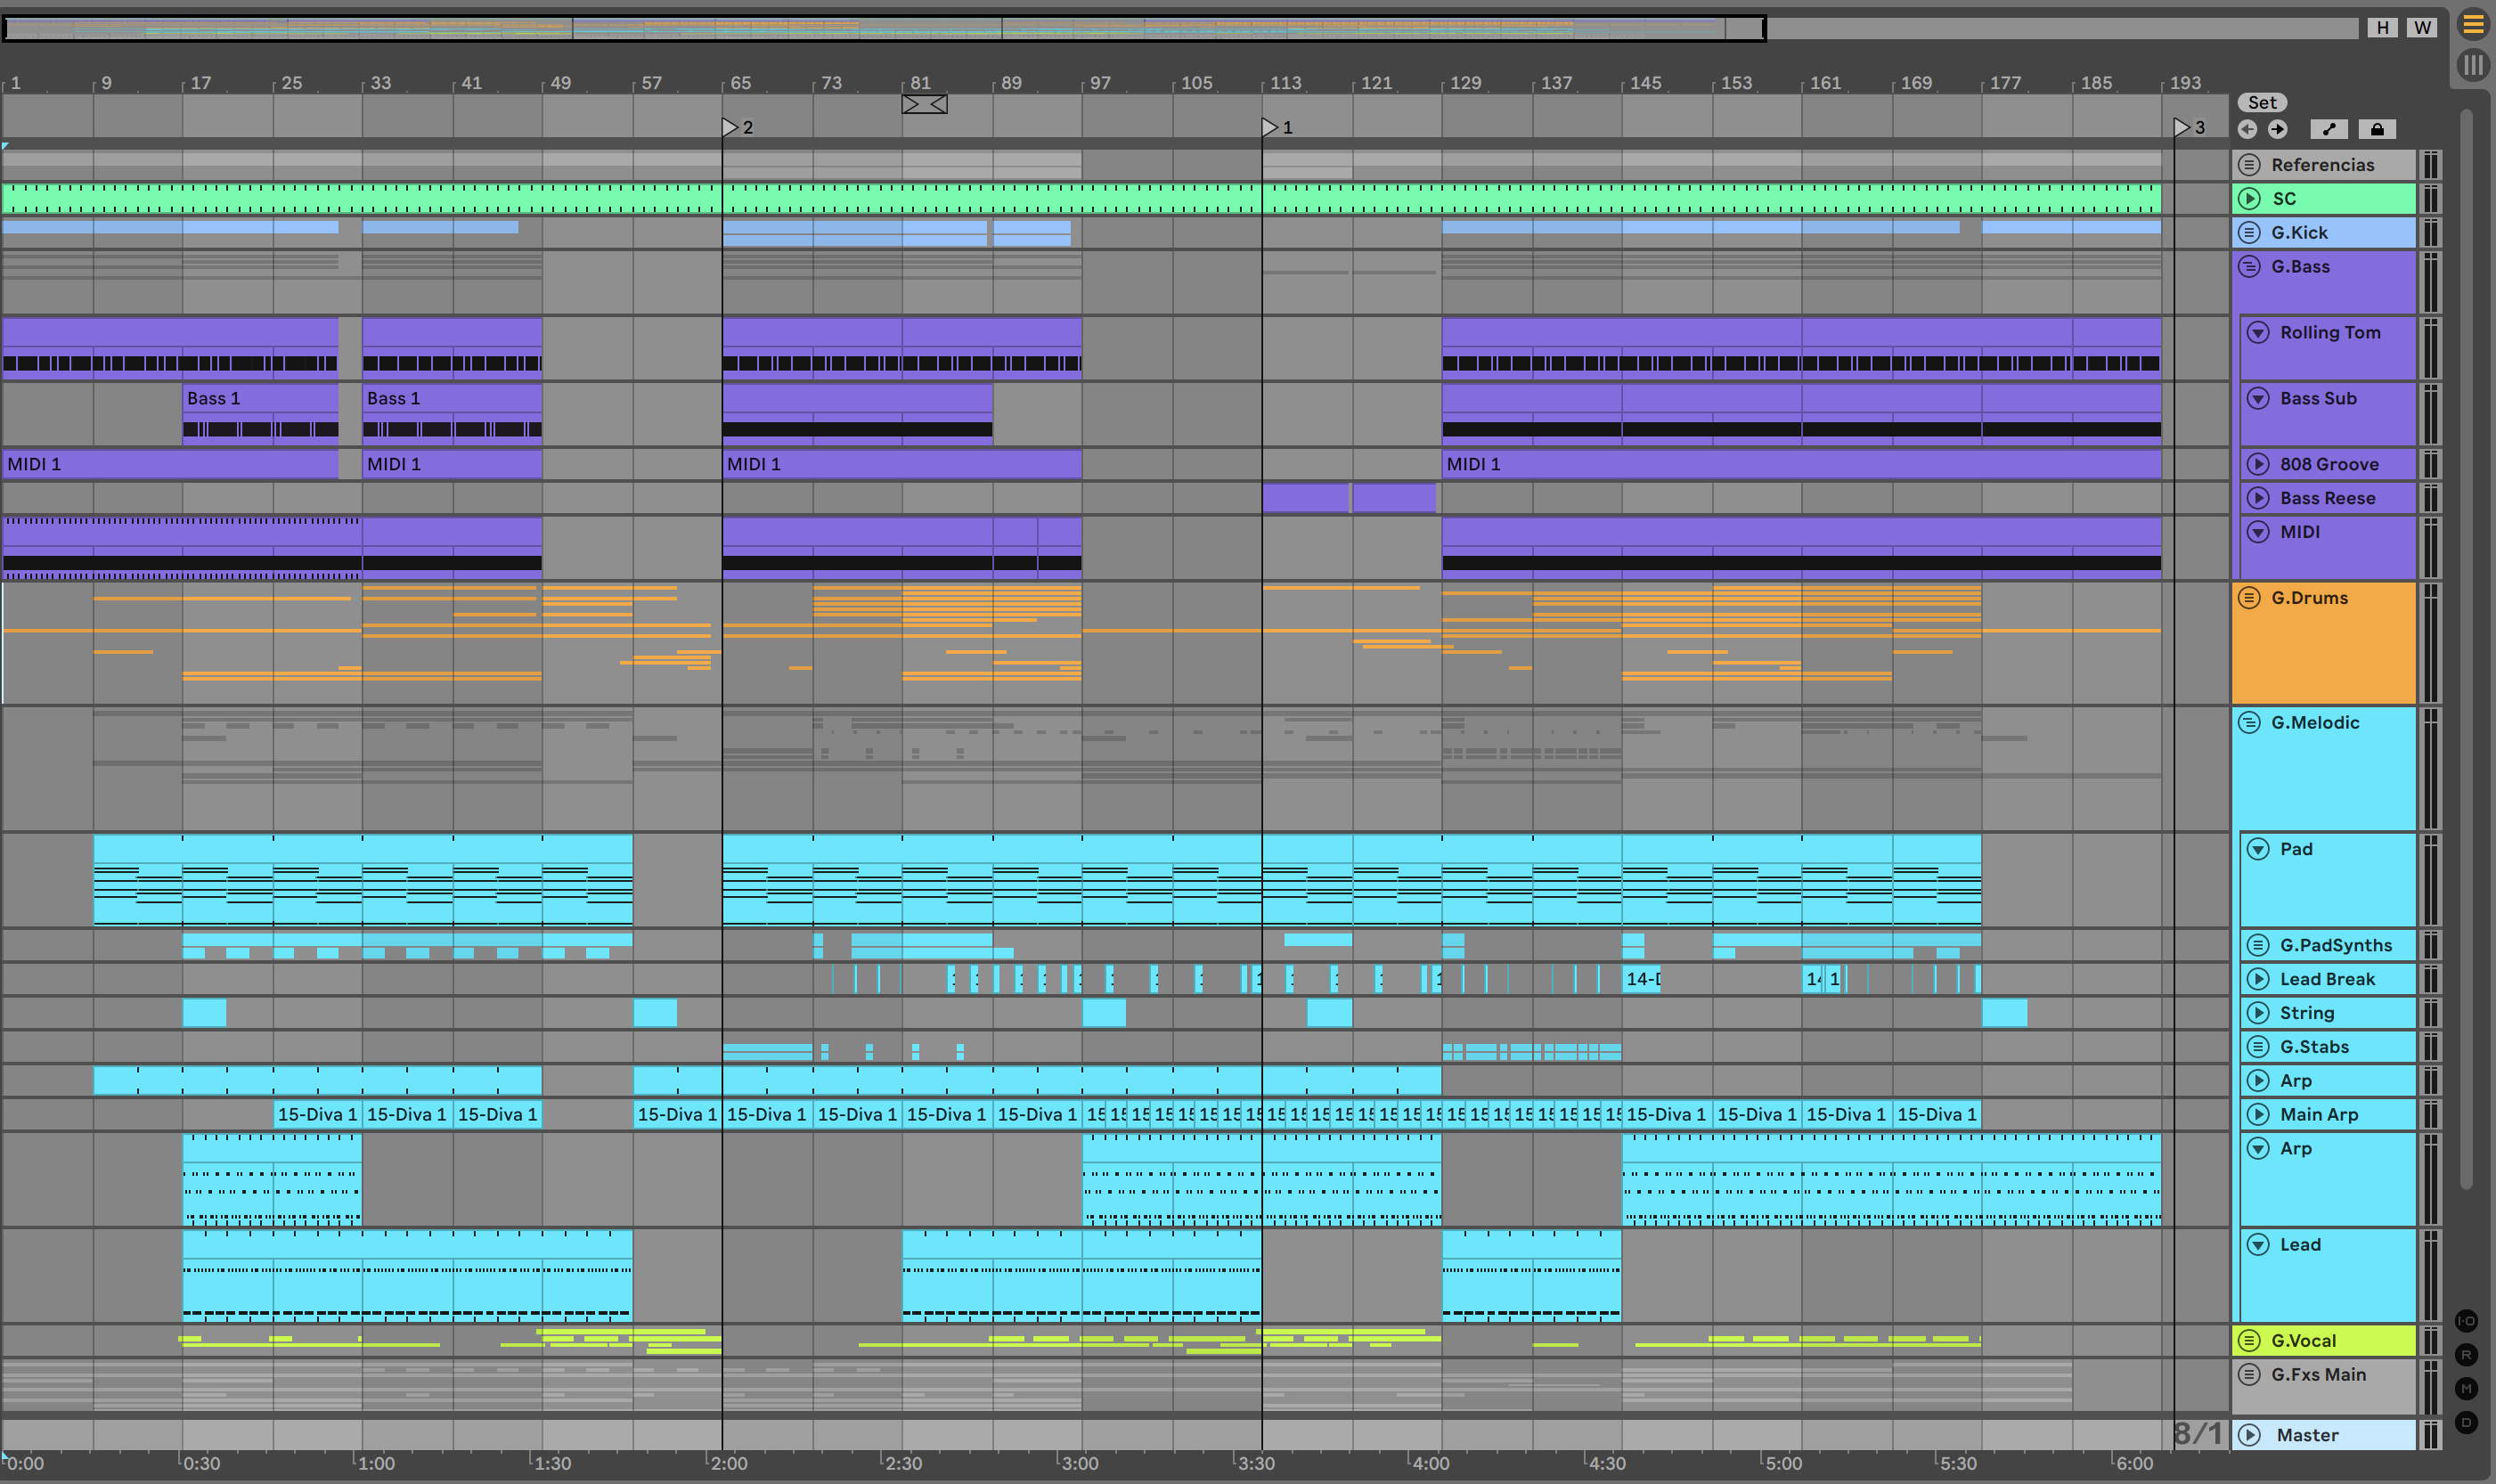Collapse the Rolling Tom track
This screenshot has width=2496, height=1484.
click(x=2258, y=333)
